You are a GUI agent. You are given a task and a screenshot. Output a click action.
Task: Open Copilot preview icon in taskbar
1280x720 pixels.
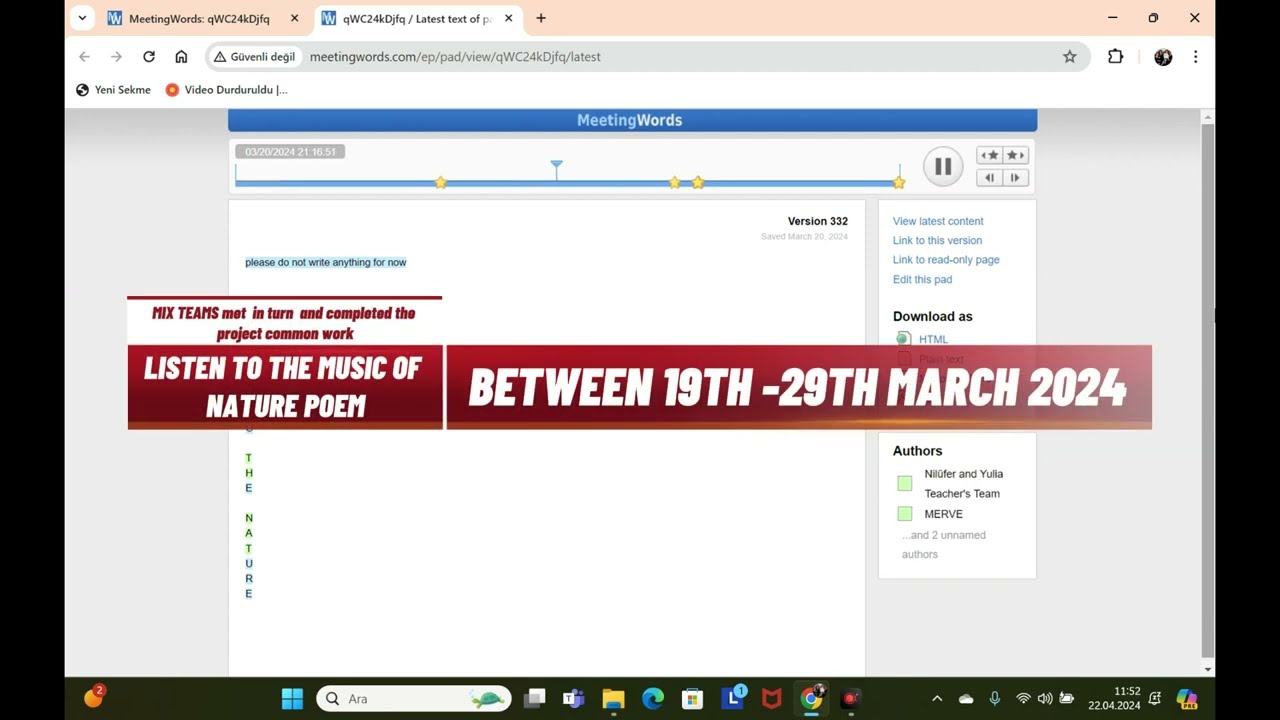point(1187,699)
